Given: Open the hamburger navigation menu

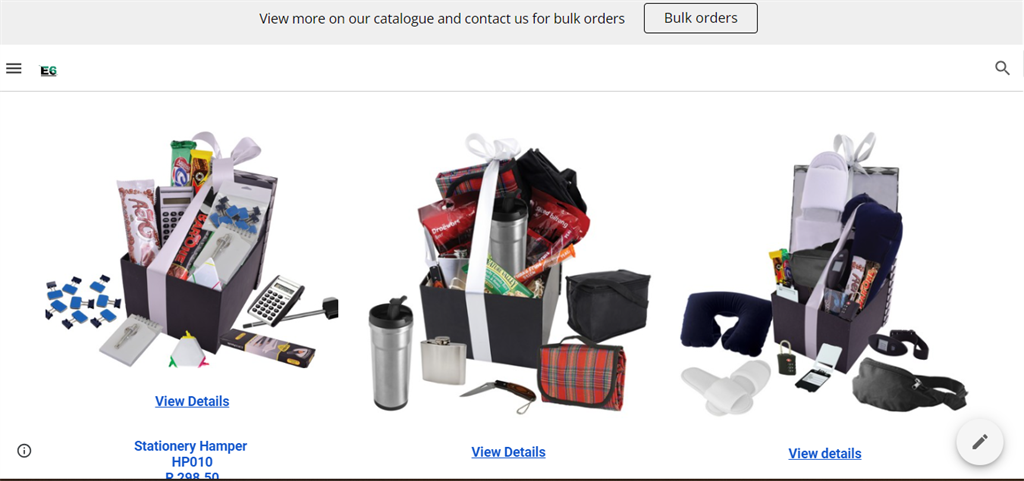Looking at the screenshot, I should pos(14,68).
